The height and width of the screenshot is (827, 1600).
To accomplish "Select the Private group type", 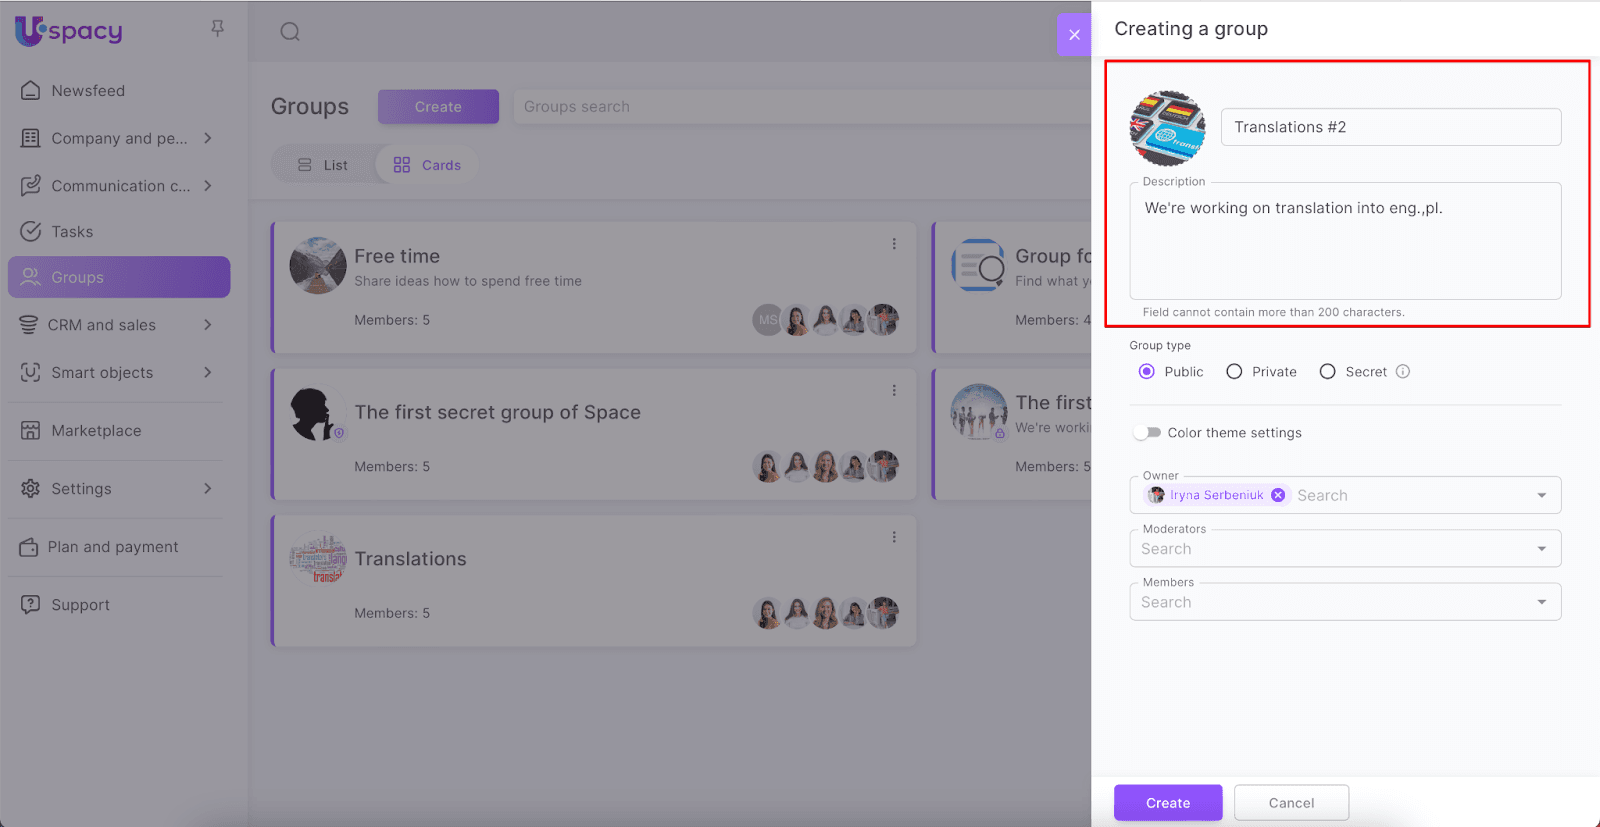I will (1234, 372).
